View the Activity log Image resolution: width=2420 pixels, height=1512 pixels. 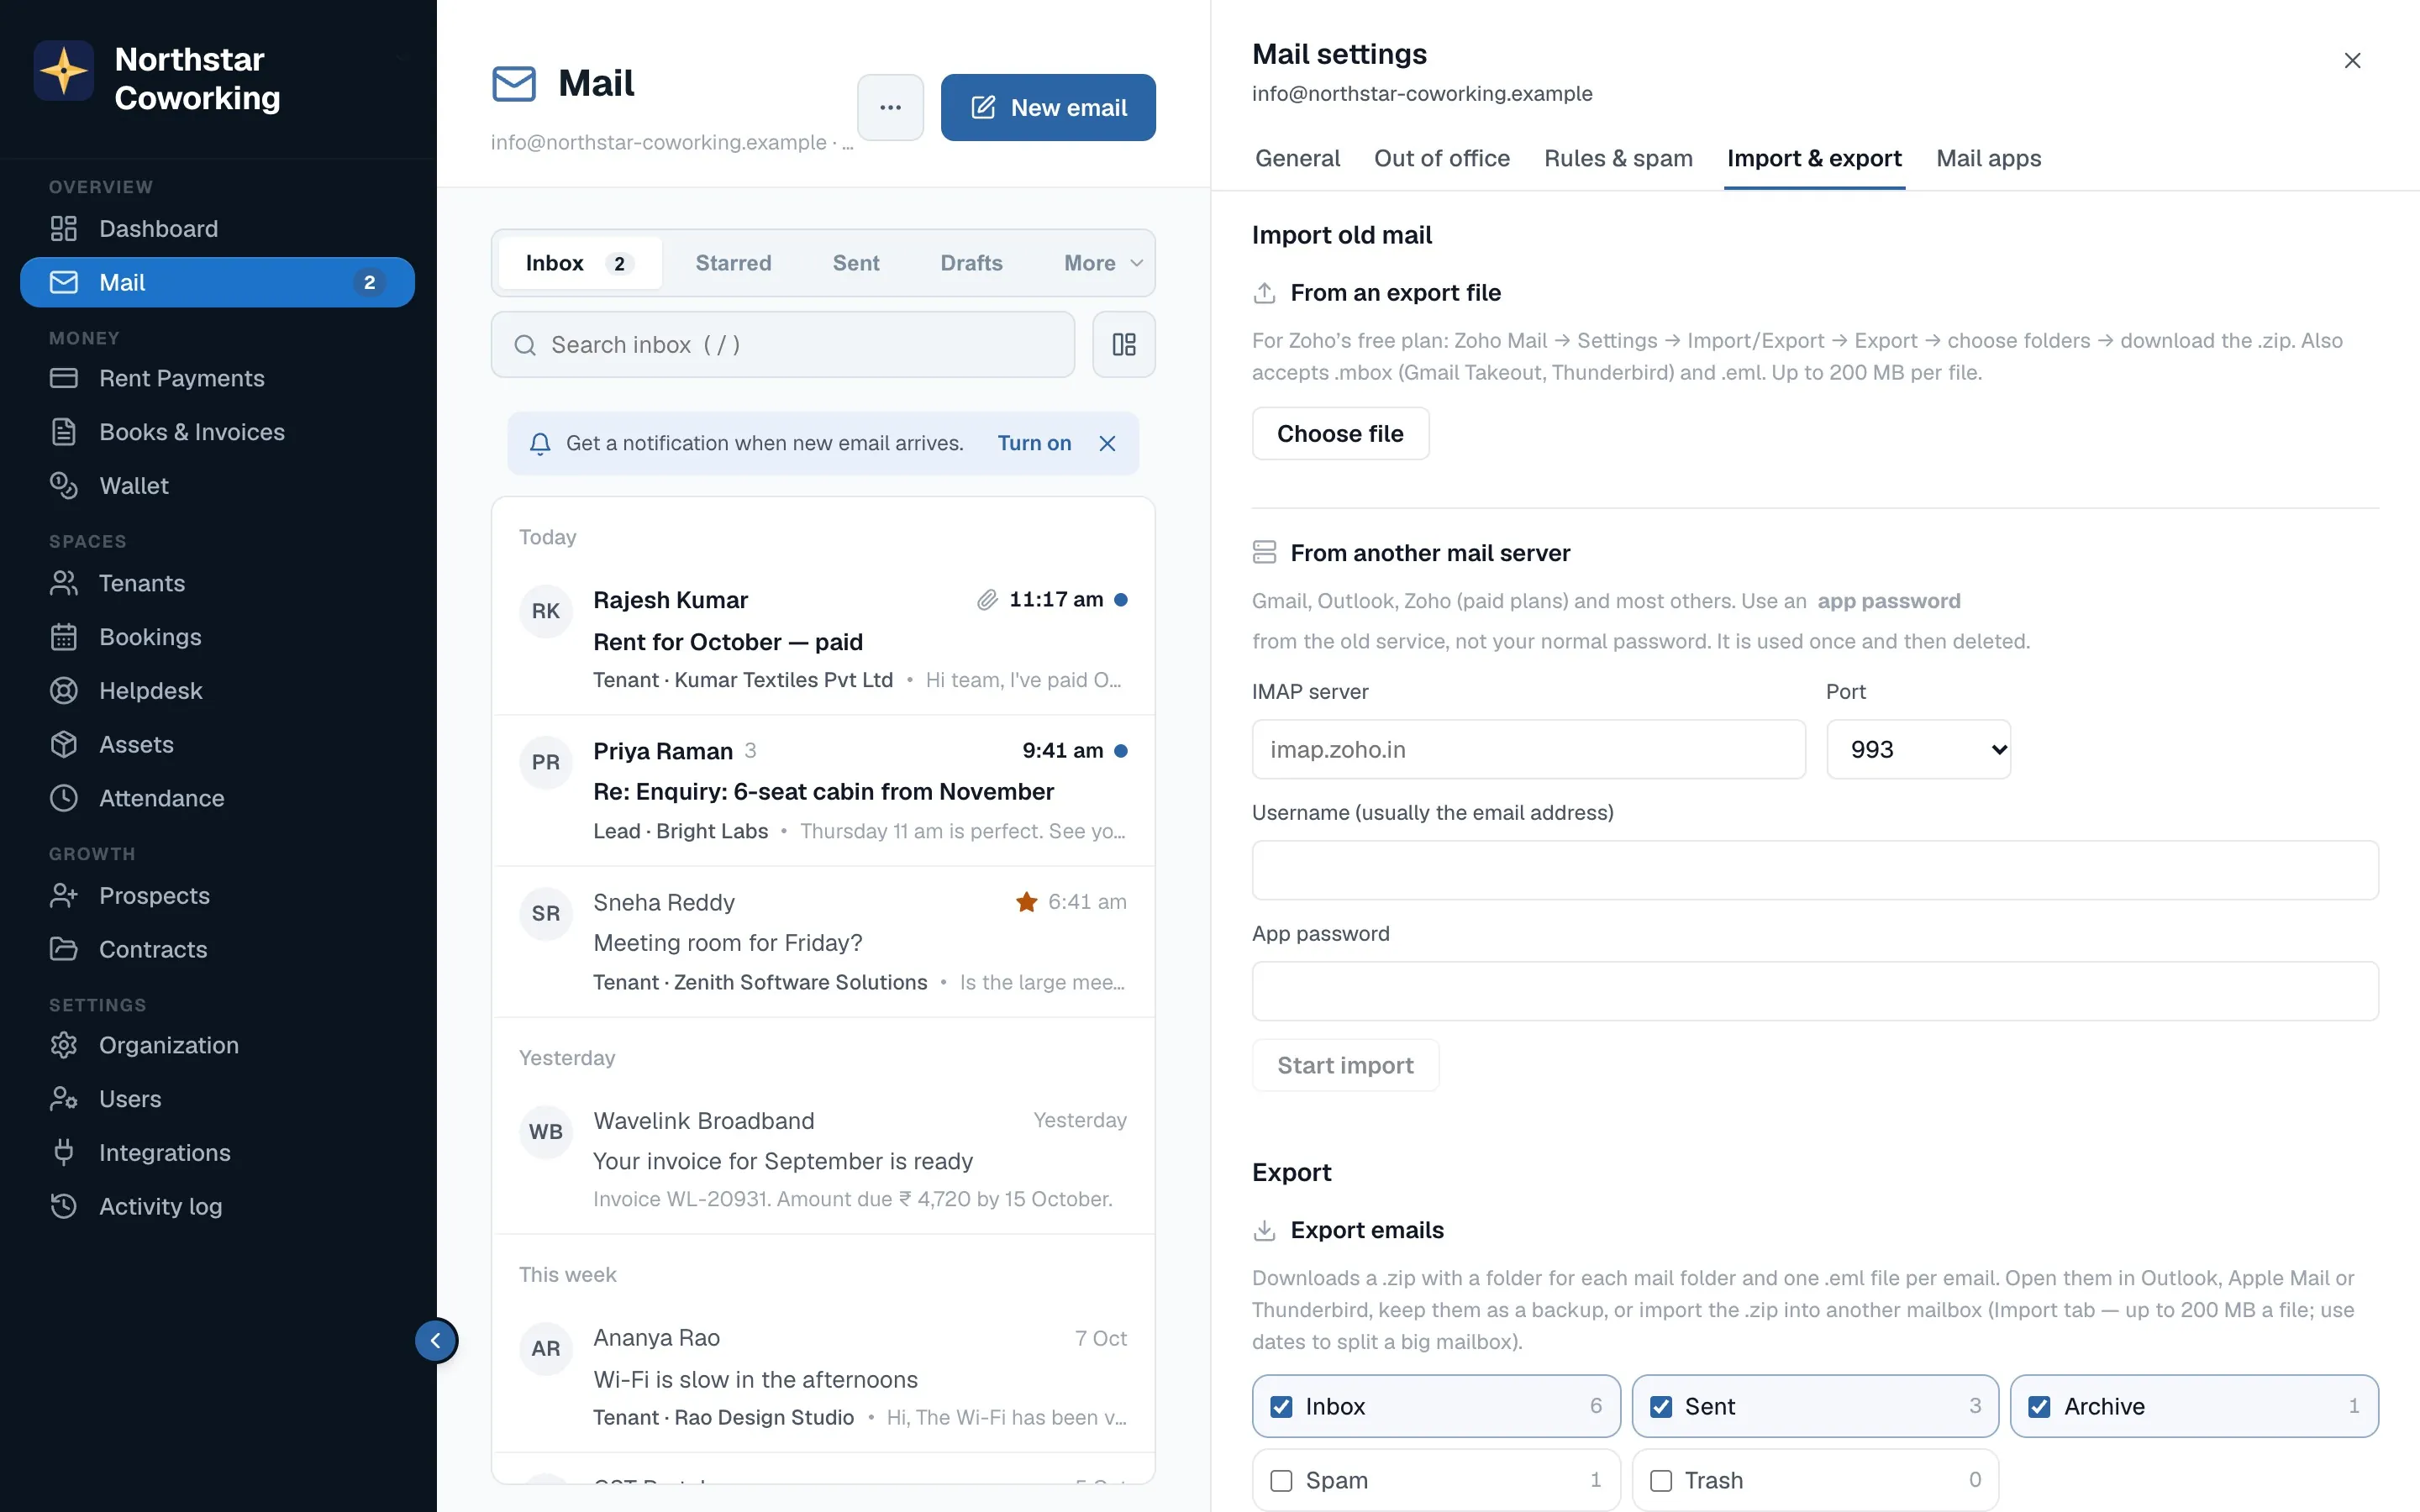coord(217,1206)
